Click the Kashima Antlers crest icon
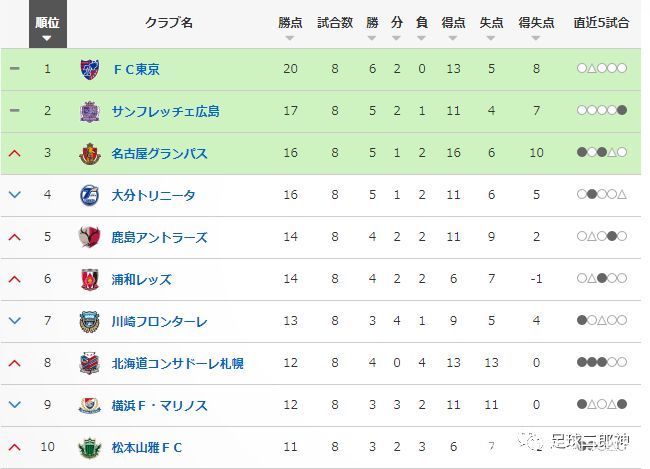This screenshot has height=469, width=650. point(90,237)
